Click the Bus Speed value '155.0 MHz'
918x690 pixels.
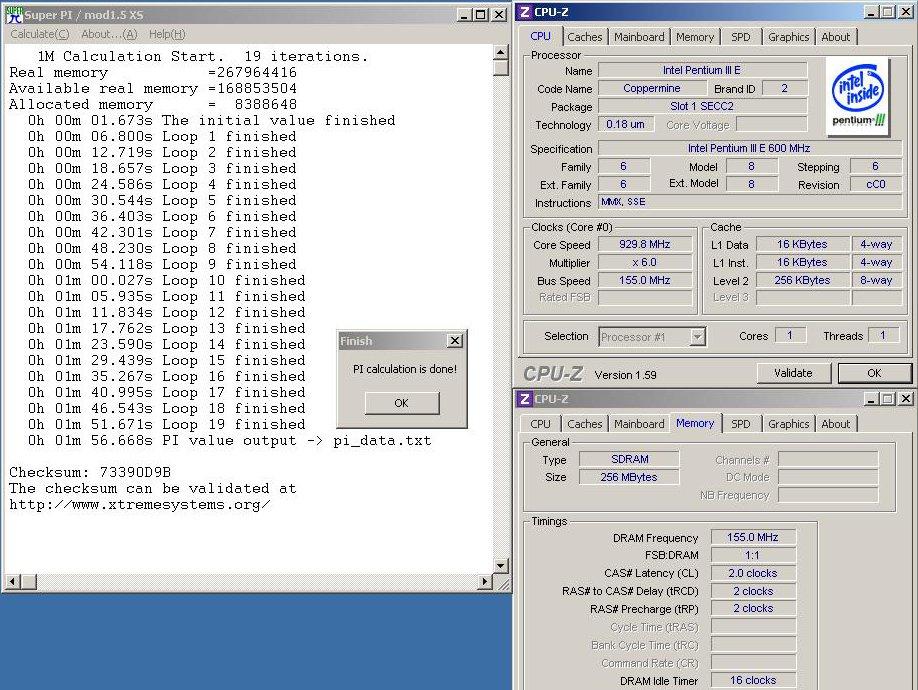645,280
